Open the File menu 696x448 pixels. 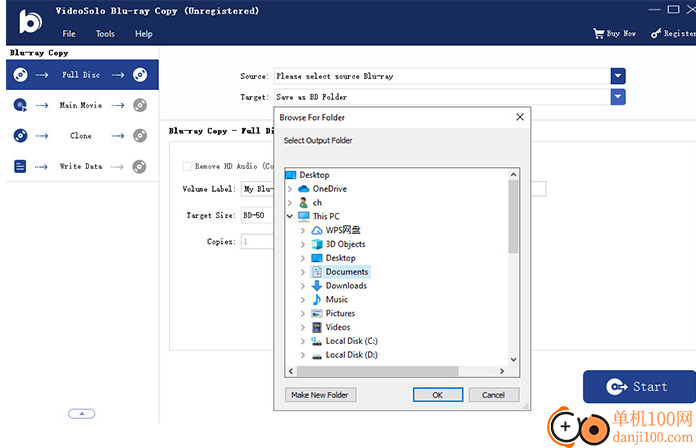point(69,34)
